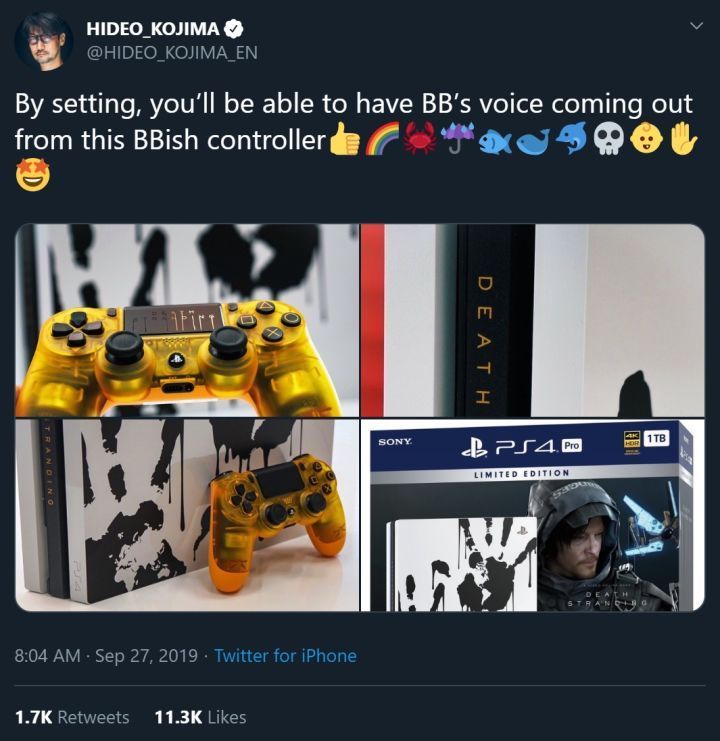Click the rainbow emoji in tweet
This screenshot has height=741, width=720.
(x=381, y=139)
